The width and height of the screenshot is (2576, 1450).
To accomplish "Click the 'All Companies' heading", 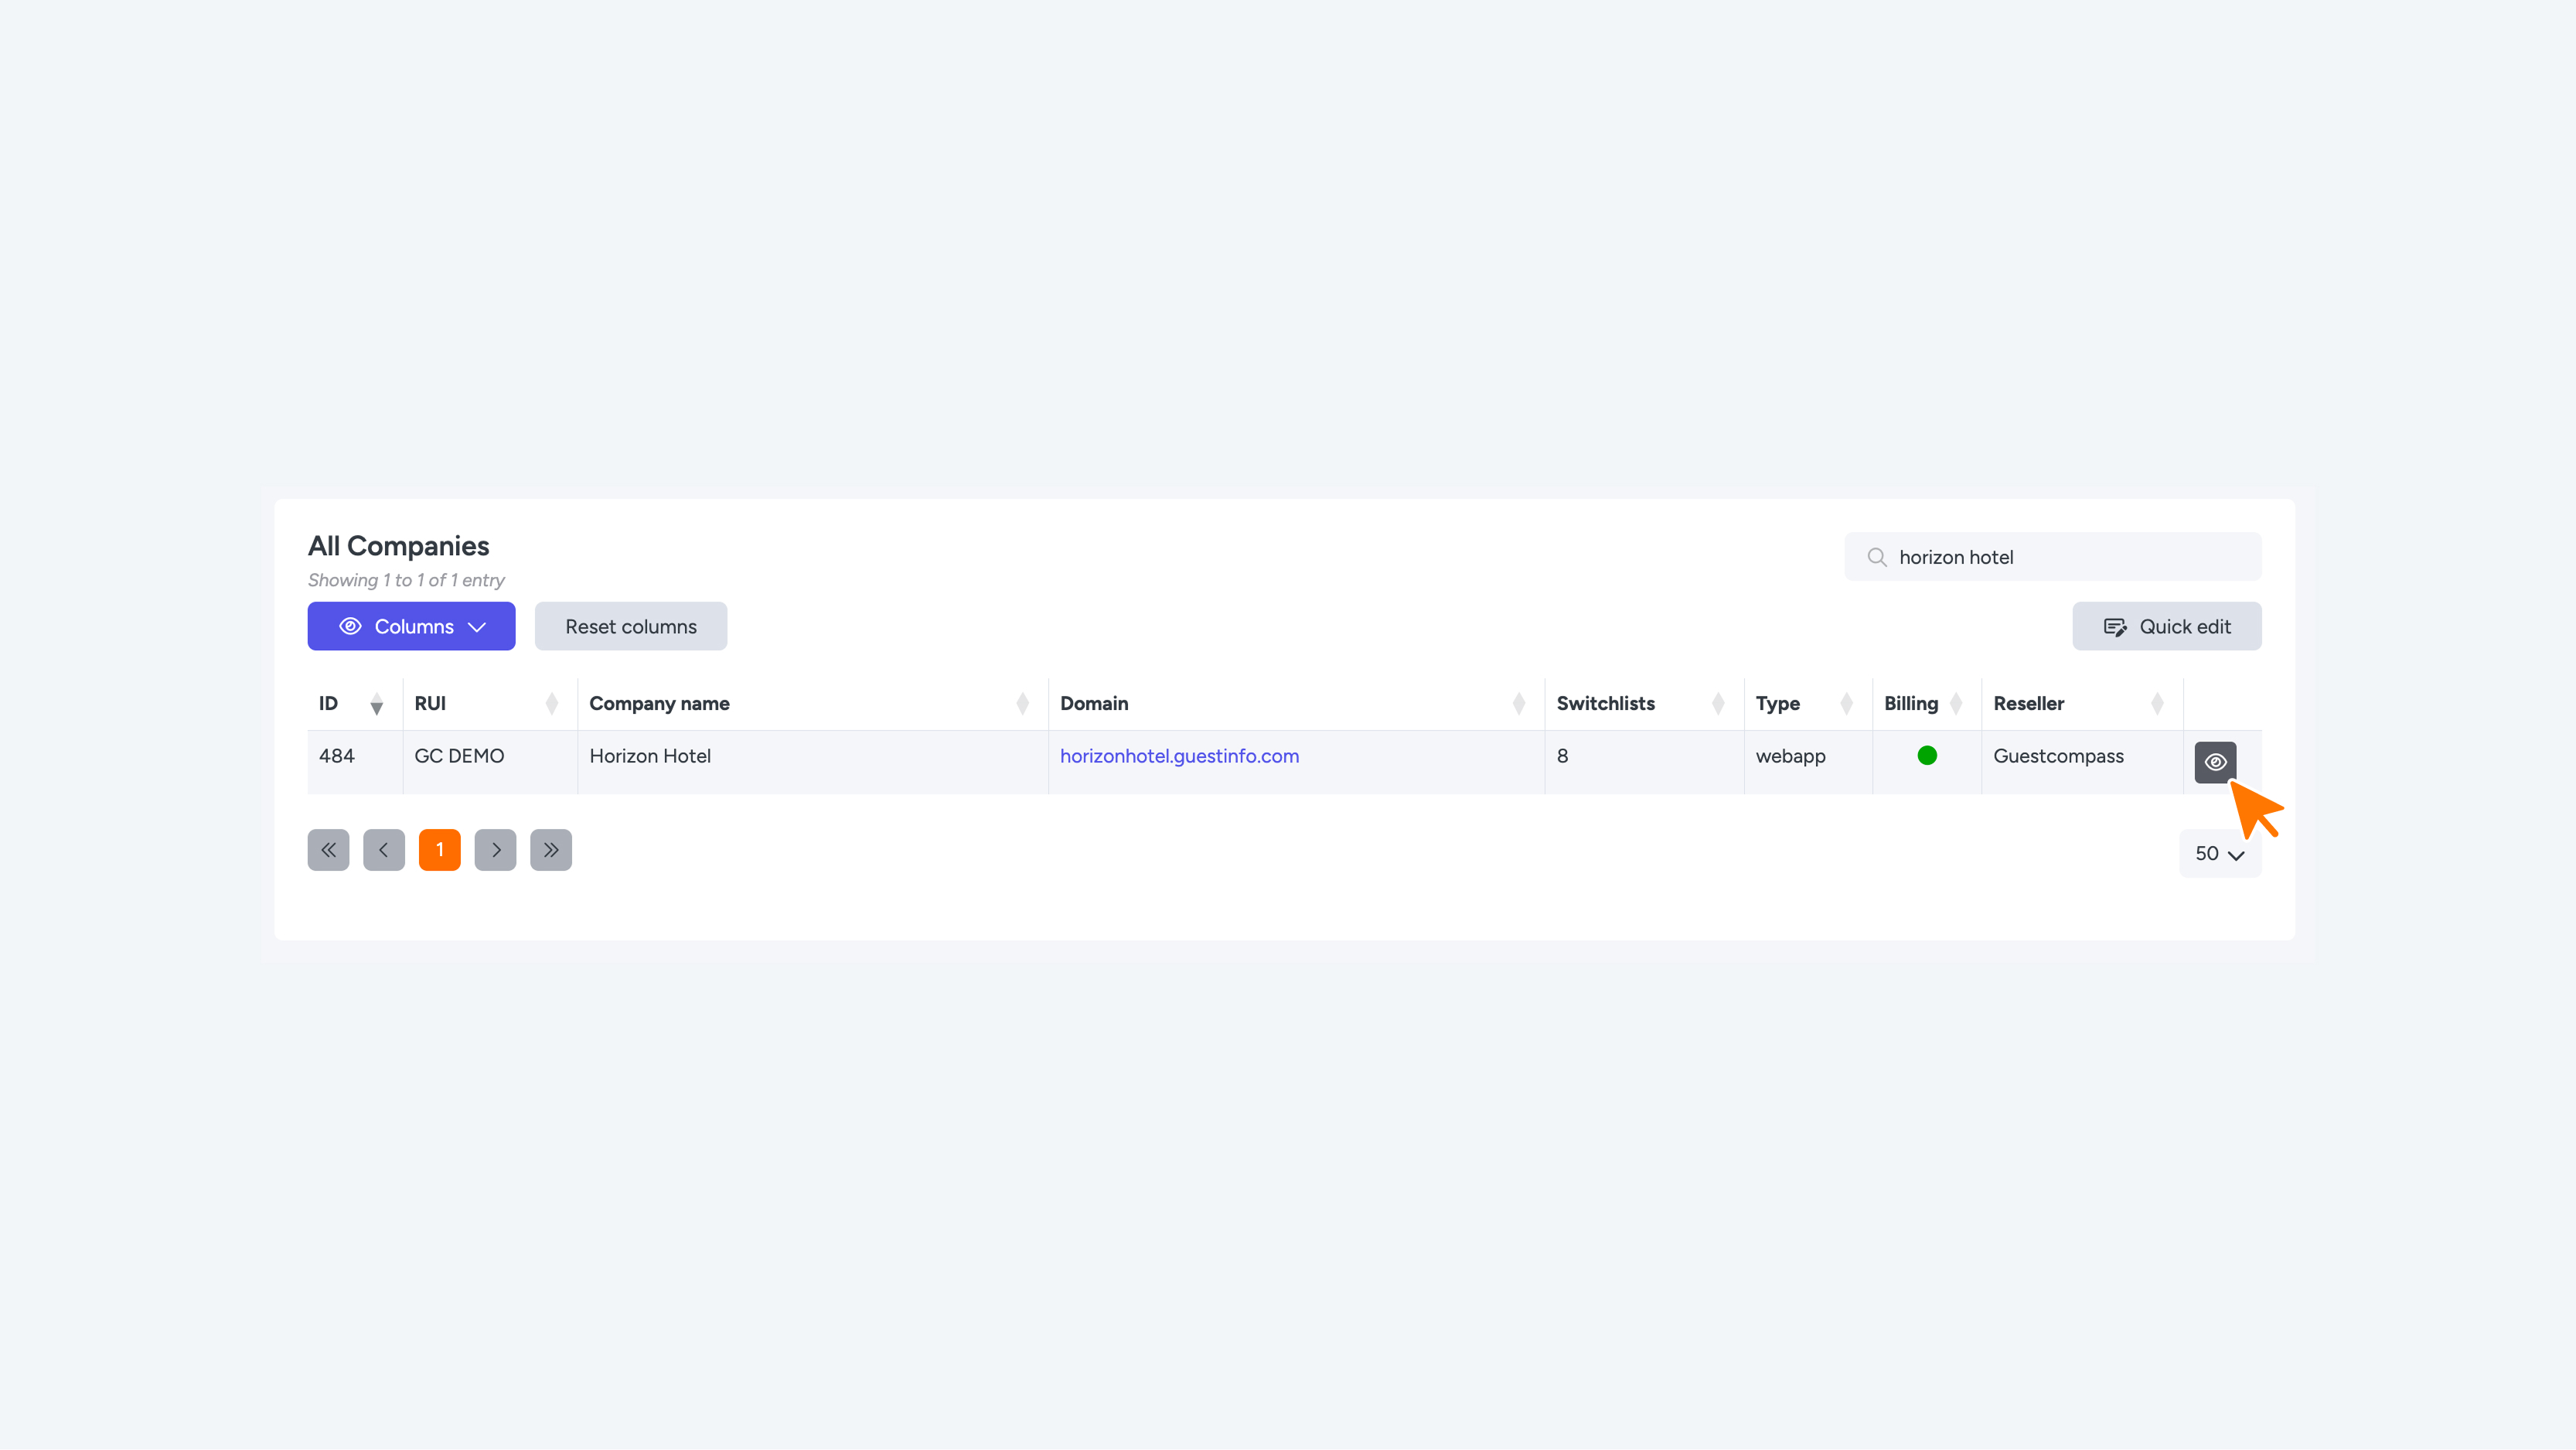I will pos(398,546).
